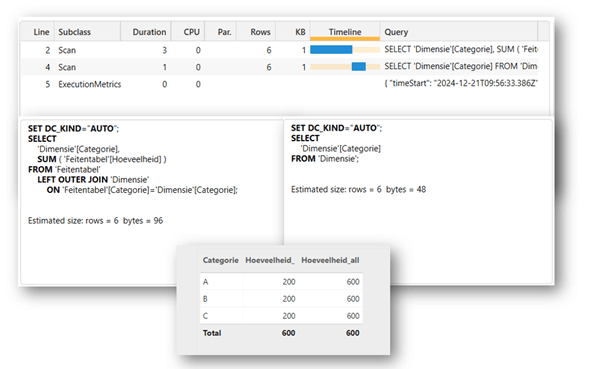The width and height of the screenshot is (605, 369).
Task: Click the query text starting with timeStart
Action: pyautogui.click(x=461, y=83)
